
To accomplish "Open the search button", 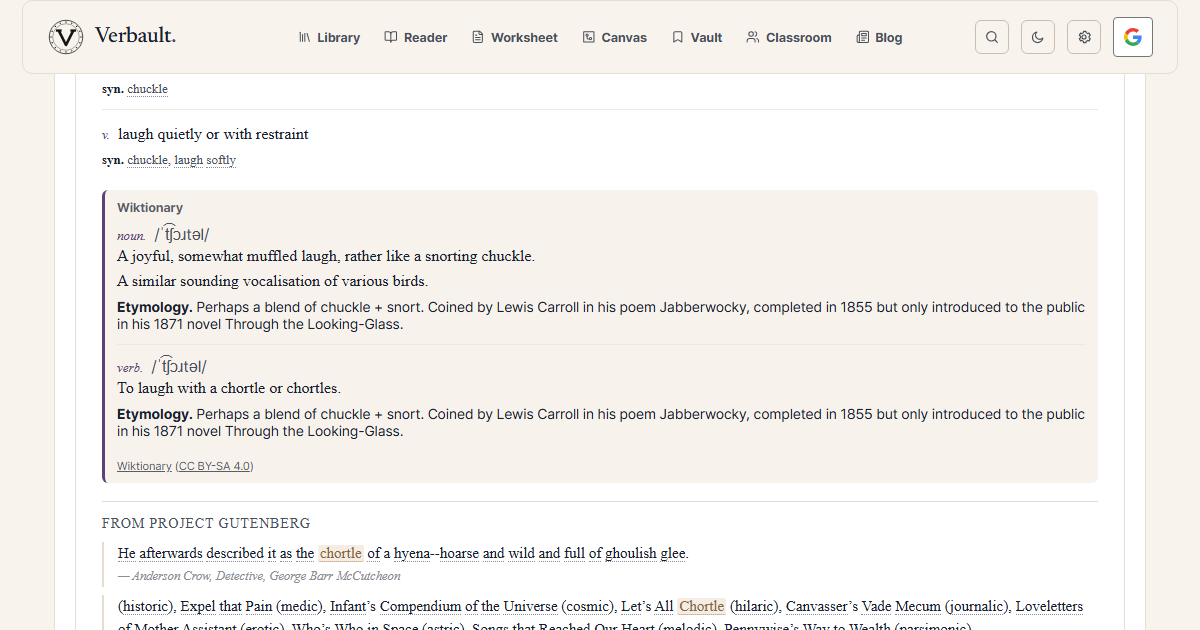I will [992, 37].
